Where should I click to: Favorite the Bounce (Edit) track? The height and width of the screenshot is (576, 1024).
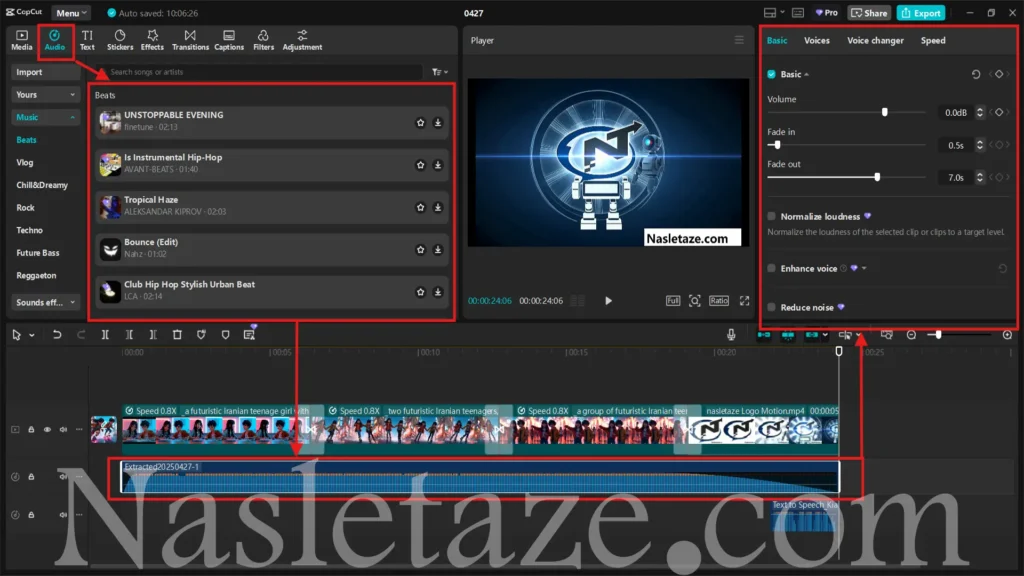tap(421, 249)
